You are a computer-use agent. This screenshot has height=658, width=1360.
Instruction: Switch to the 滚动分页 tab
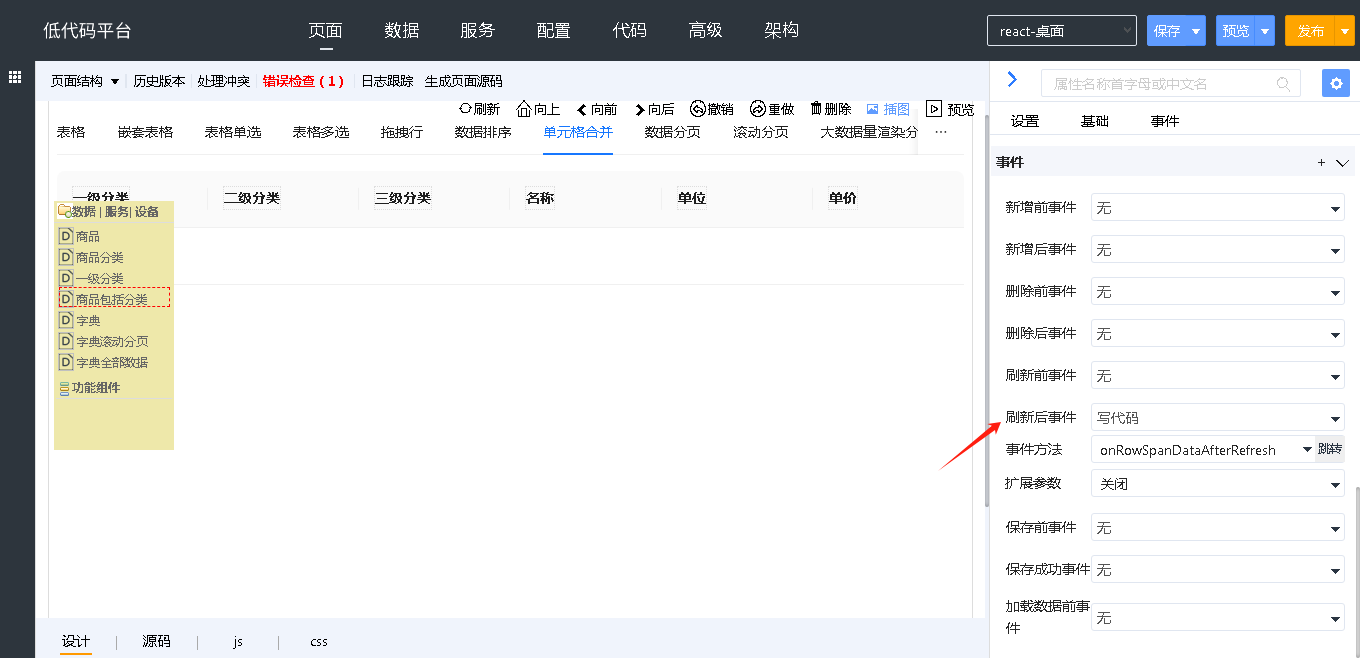pyautogui.click(x=761, y=132)
